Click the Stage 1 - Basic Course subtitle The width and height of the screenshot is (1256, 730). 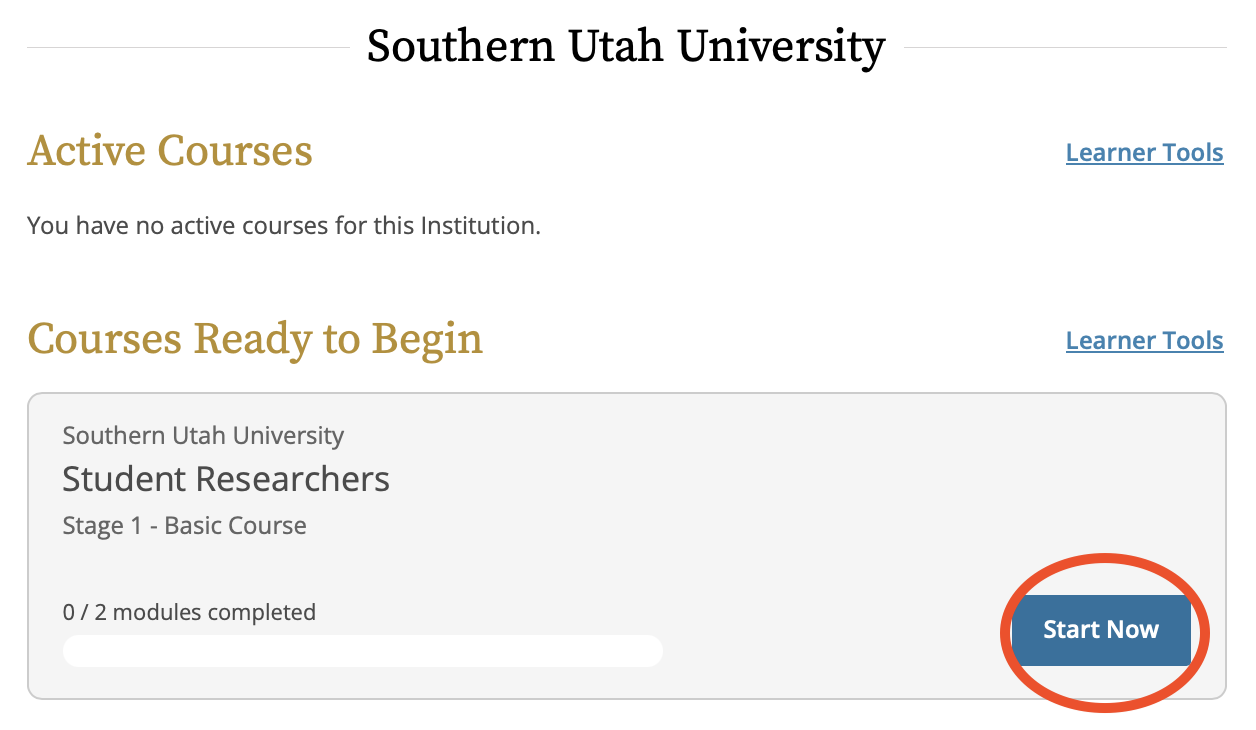[184, 526]
